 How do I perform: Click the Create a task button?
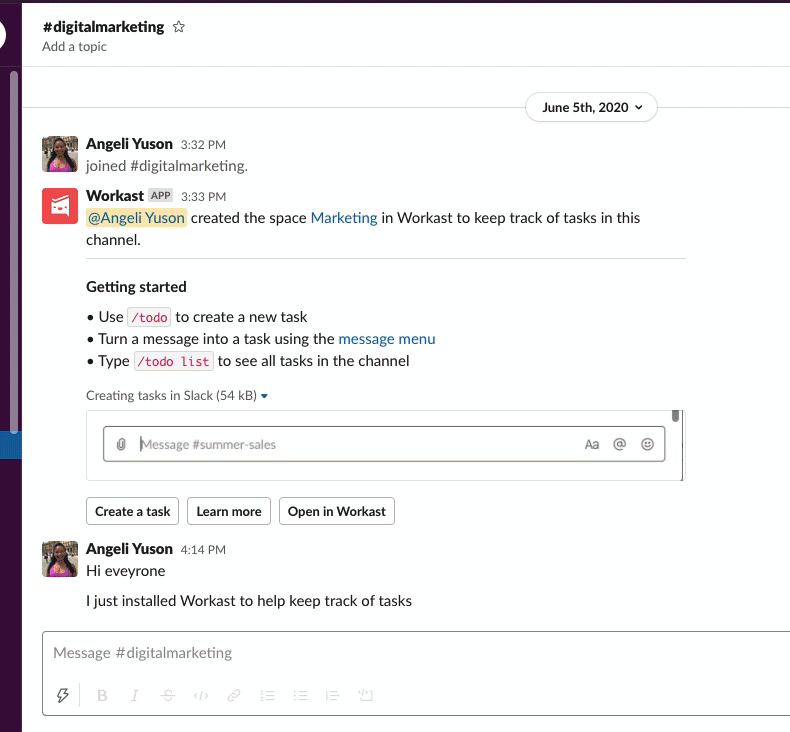tap(133, 511)
